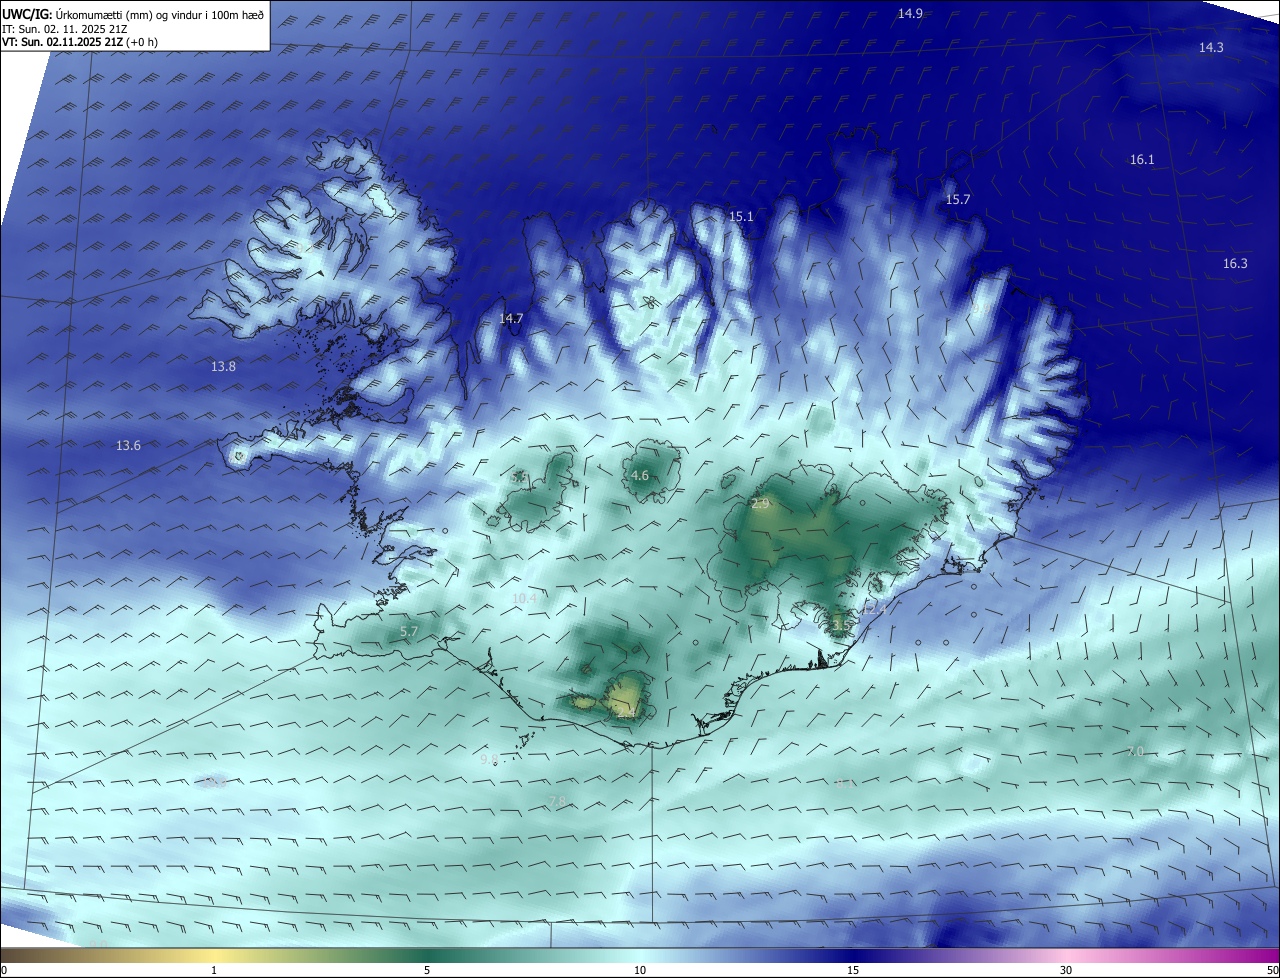This screenshot has height=978, width=1280.
Task: Click the 14.7 value label
Action: (x=511, y=318)
